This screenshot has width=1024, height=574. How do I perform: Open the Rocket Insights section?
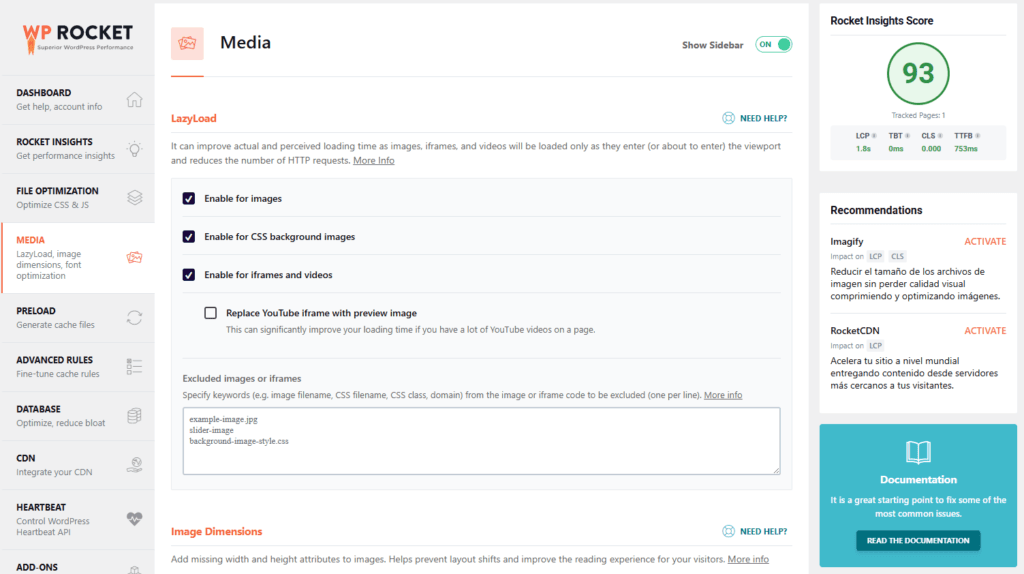(x=78, y=148)
